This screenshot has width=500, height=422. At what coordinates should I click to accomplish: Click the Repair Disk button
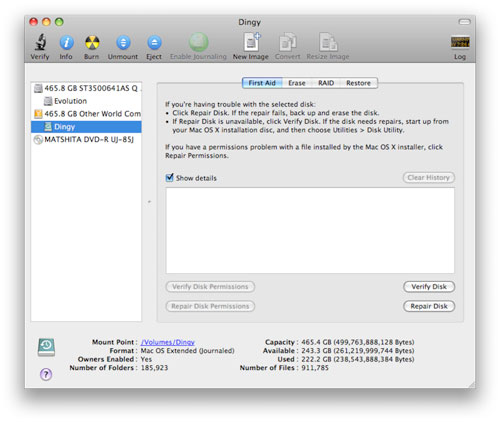[429, 306]
